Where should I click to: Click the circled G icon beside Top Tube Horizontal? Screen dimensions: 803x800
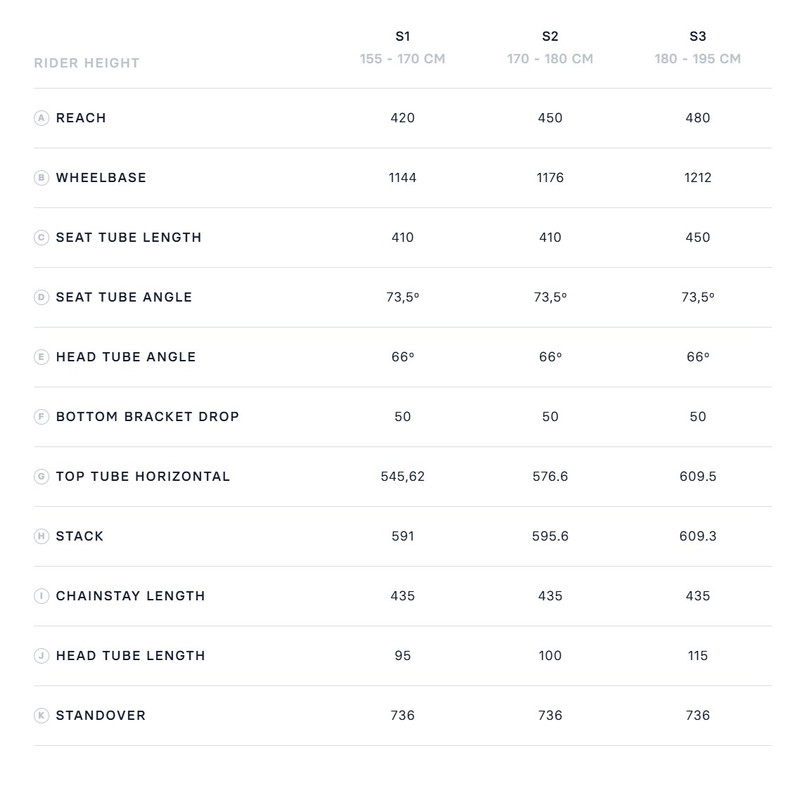(x=41, y=476)
